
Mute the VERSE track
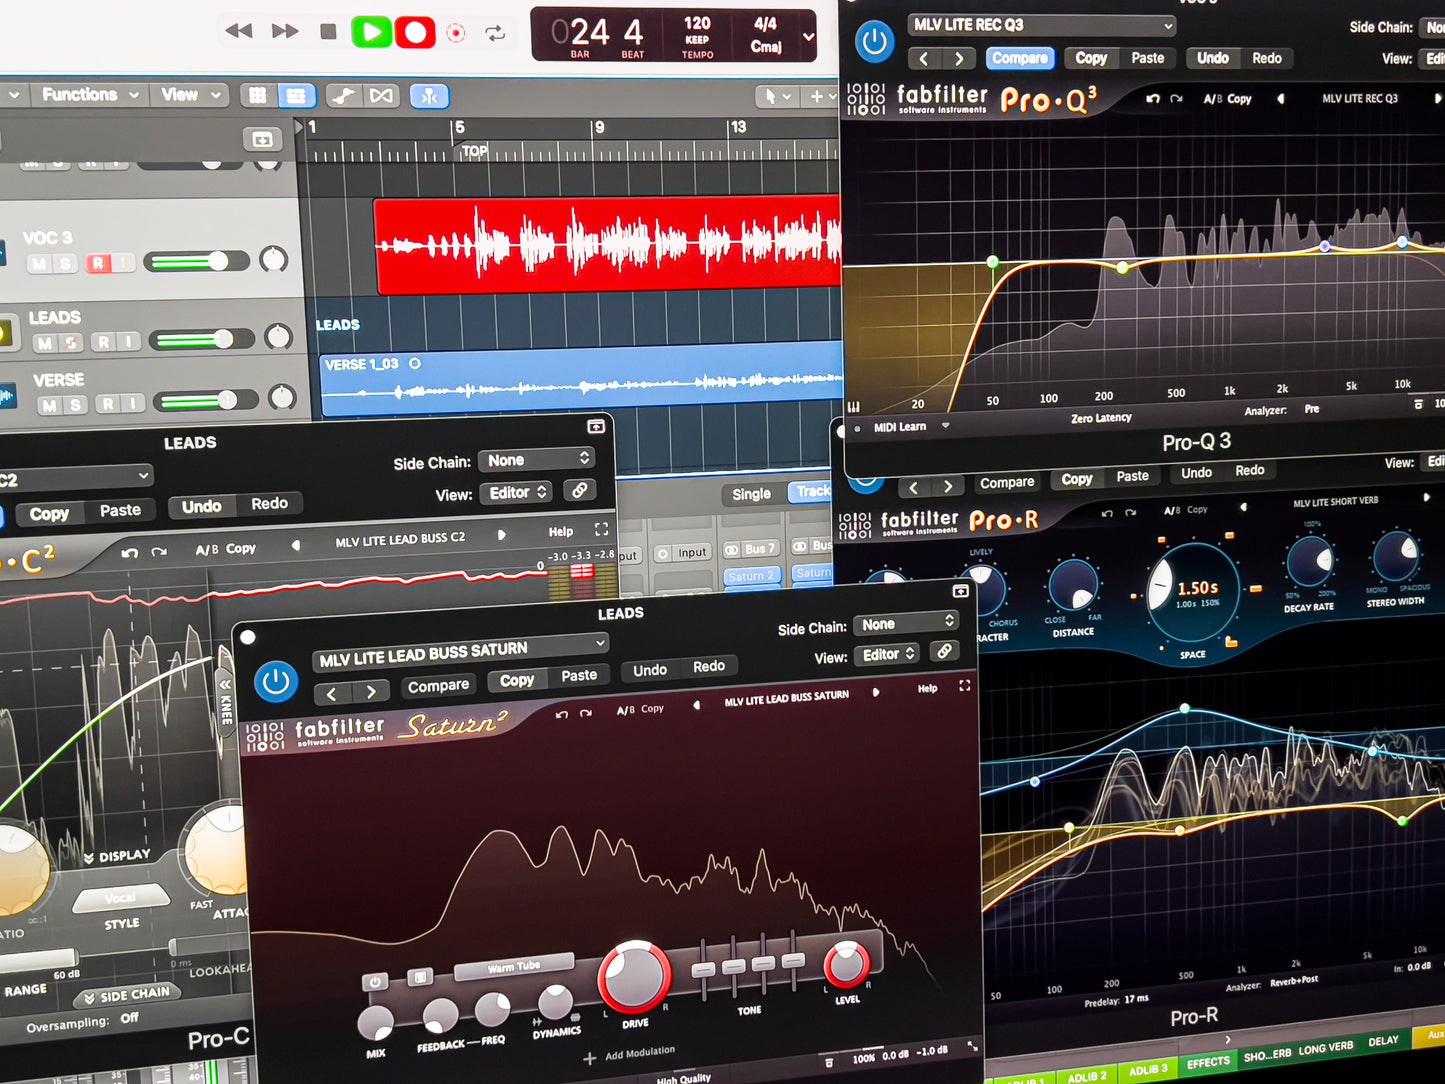(x=48, y=405)
